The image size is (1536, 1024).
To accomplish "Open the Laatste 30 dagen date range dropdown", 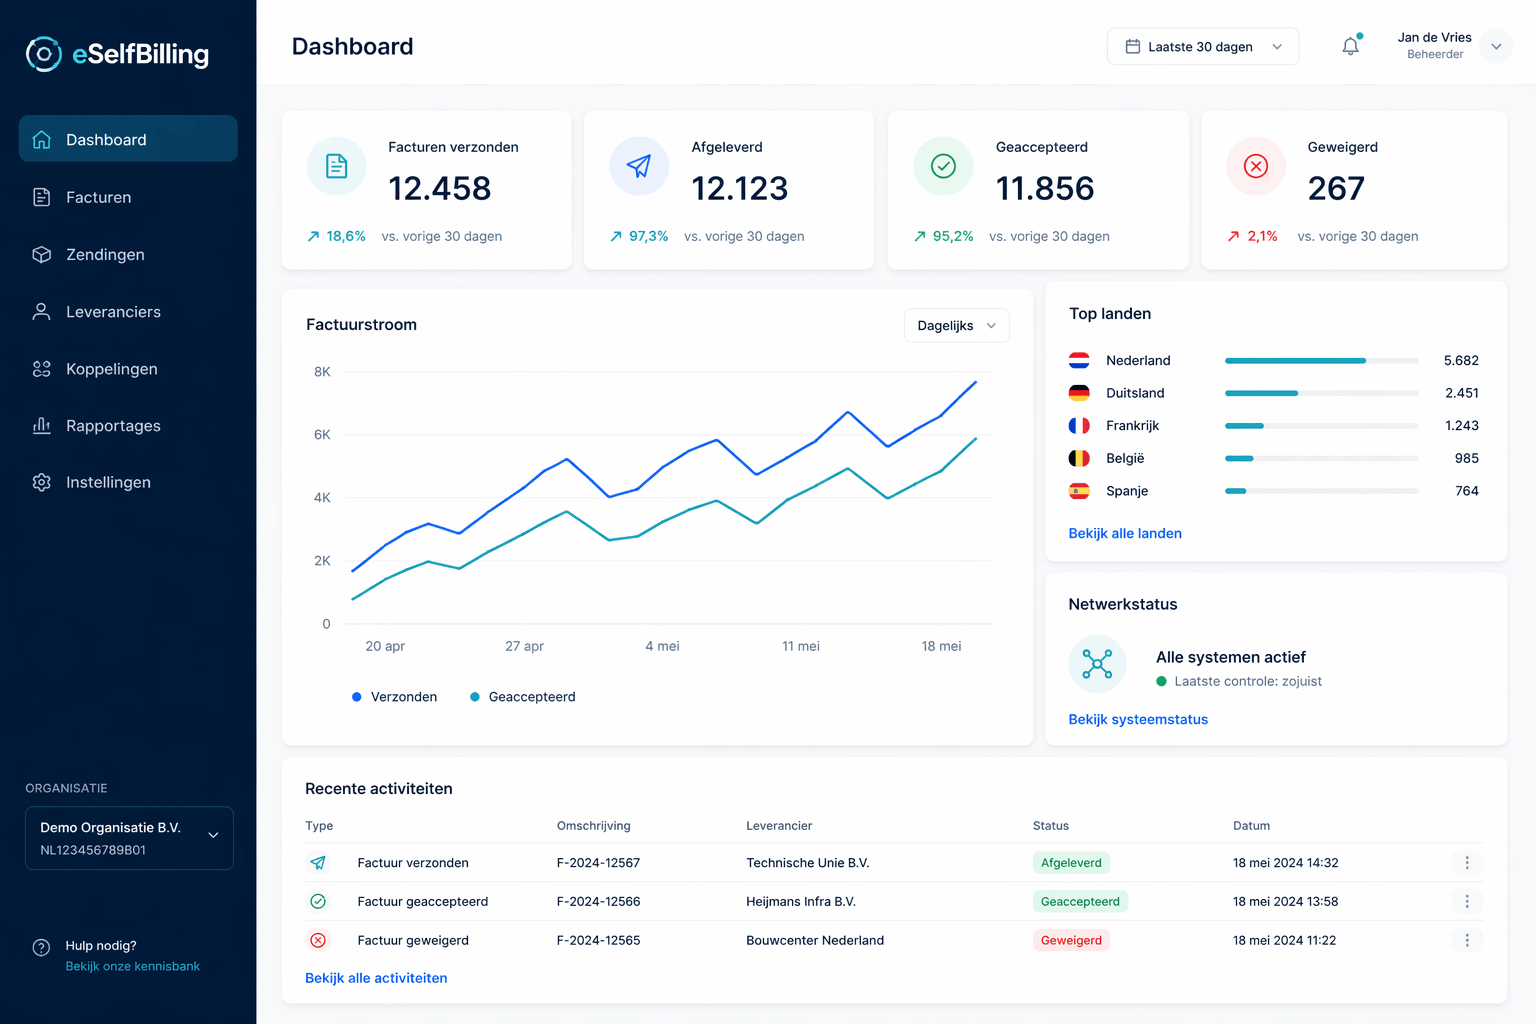I will click(1203, 46).
